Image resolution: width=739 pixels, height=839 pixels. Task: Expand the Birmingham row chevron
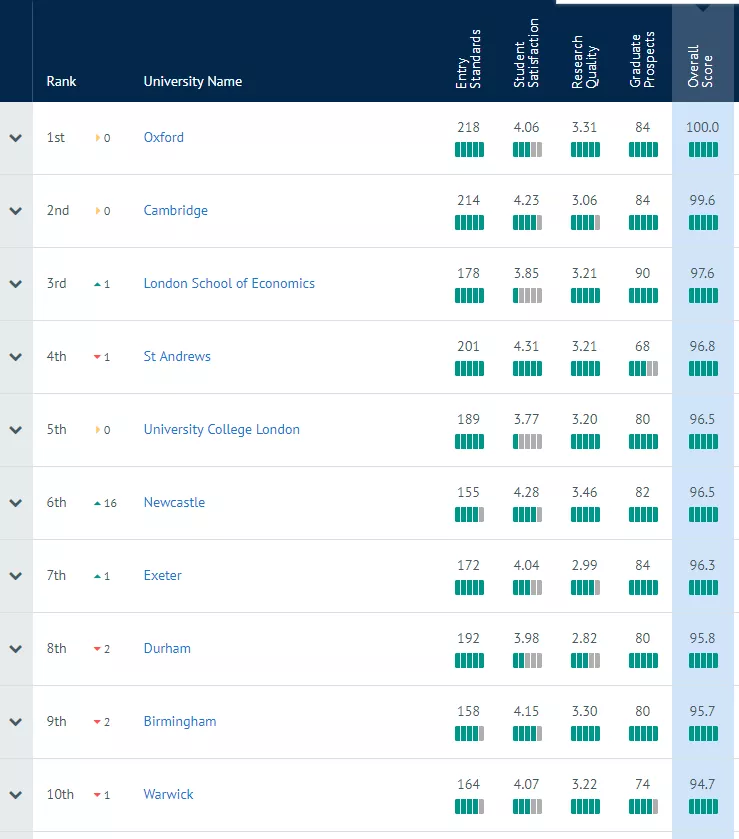(x=16, y=722)
